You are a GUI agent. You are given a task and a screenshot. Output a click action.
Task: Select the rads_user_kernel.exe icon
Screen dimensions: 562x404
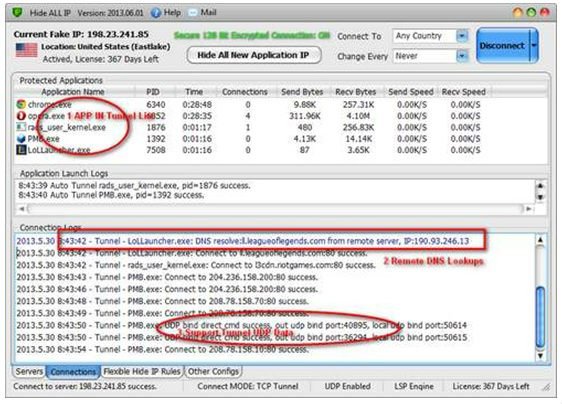(21, 127)
